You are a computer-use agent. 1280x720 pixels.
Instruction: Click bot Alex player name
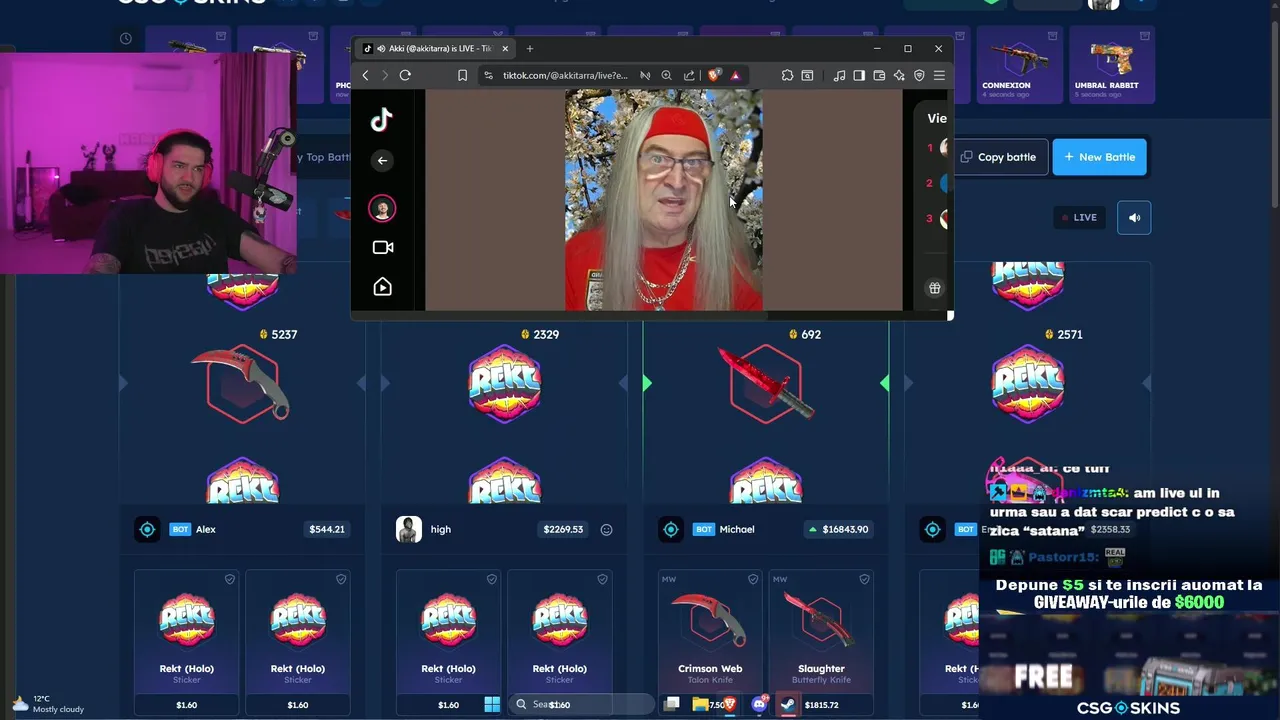click(x=206, y=529)
